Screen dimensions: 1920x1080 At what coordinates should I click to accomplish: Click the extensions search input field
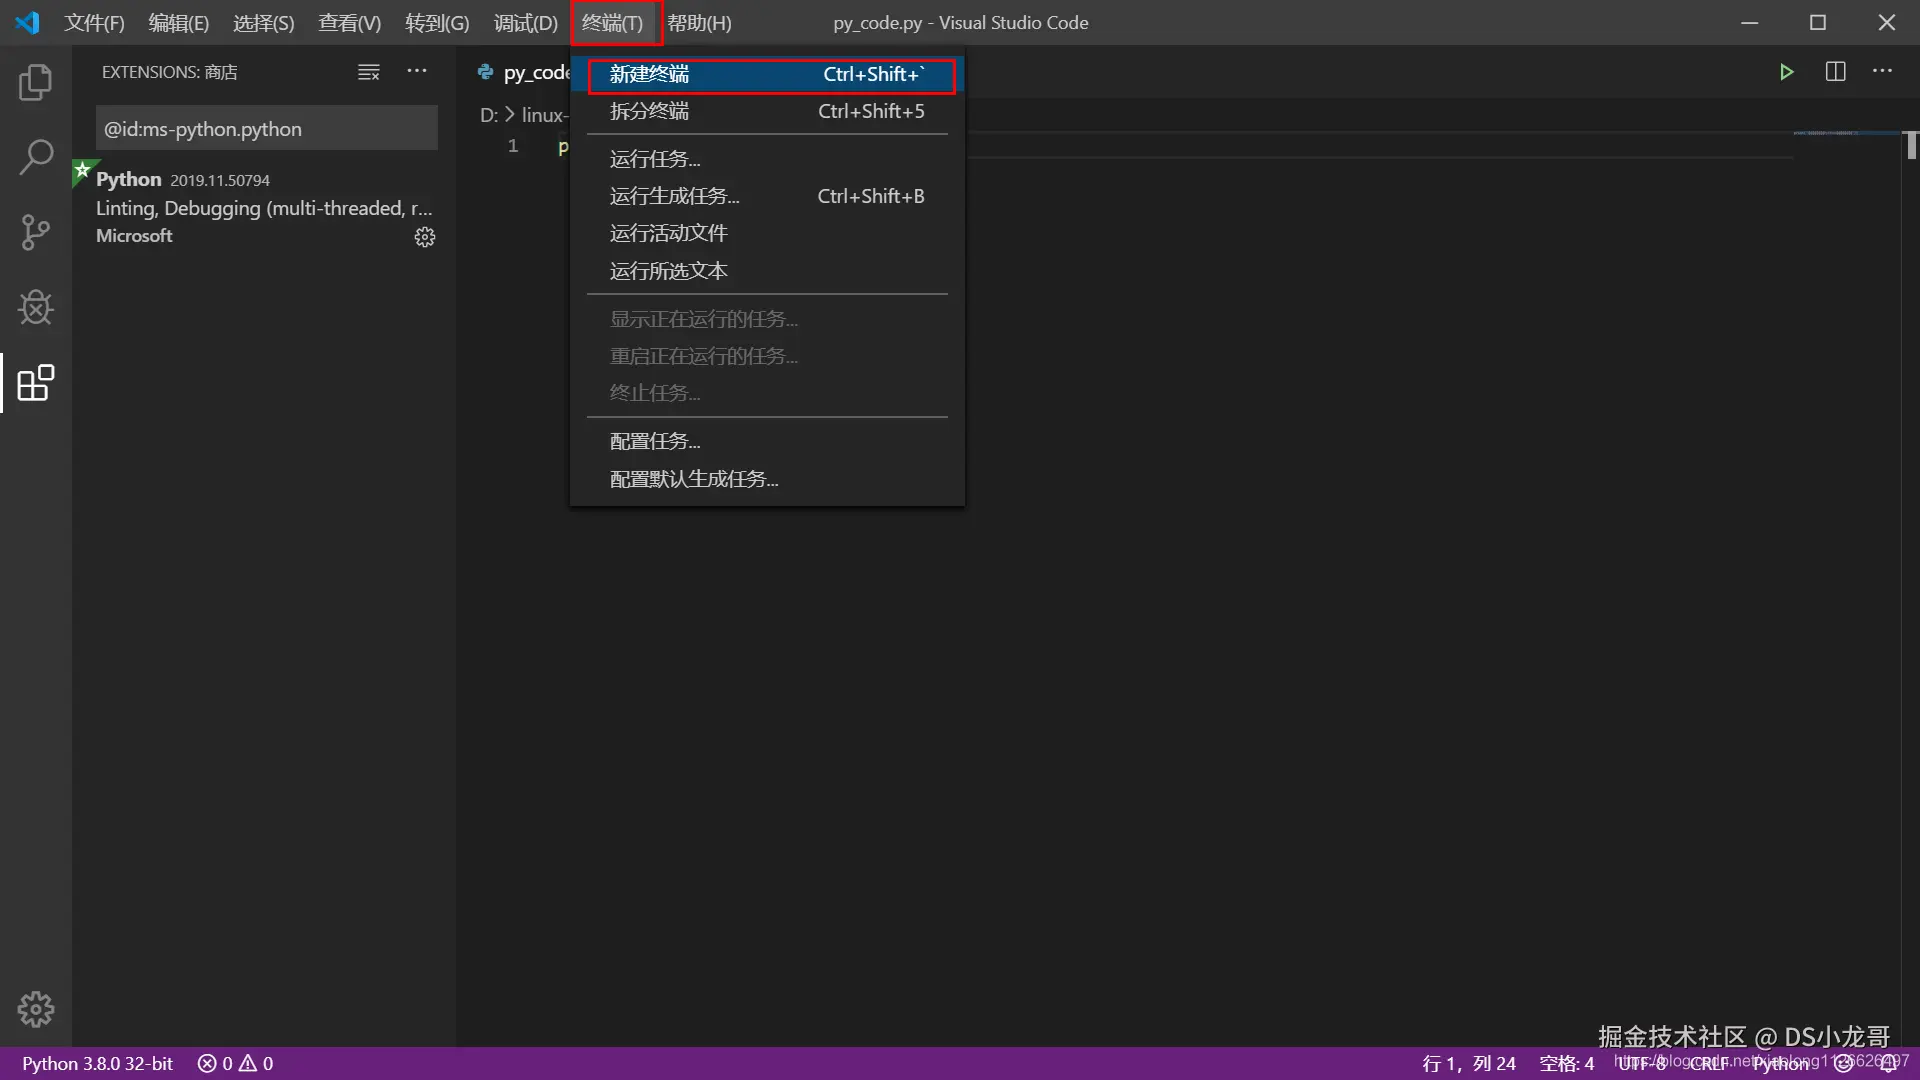coord(266,129)
